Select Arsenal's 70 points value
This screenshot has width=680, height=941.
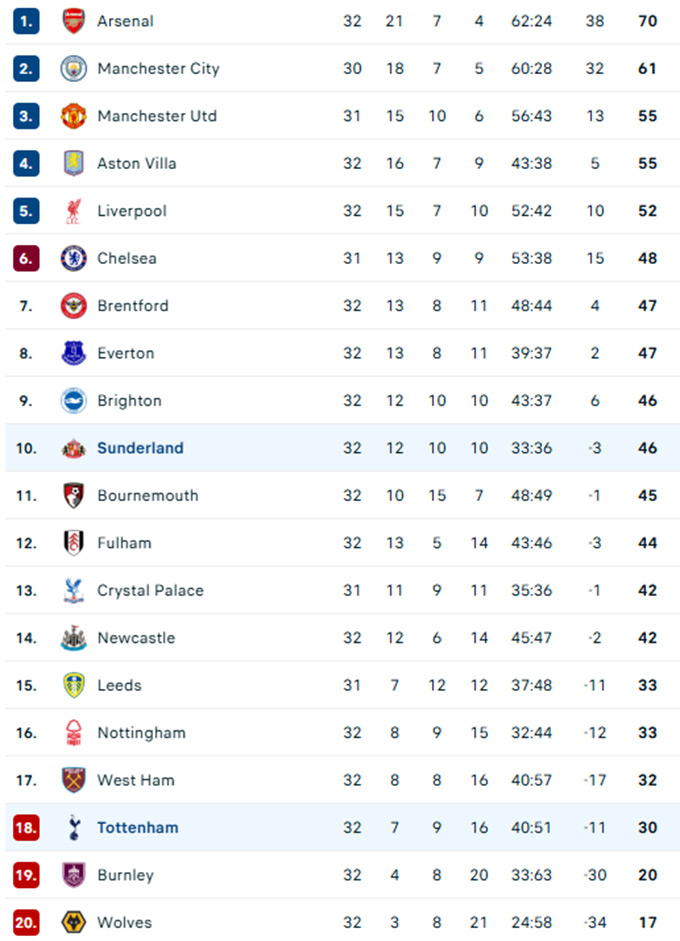click(x=647, y=21)
